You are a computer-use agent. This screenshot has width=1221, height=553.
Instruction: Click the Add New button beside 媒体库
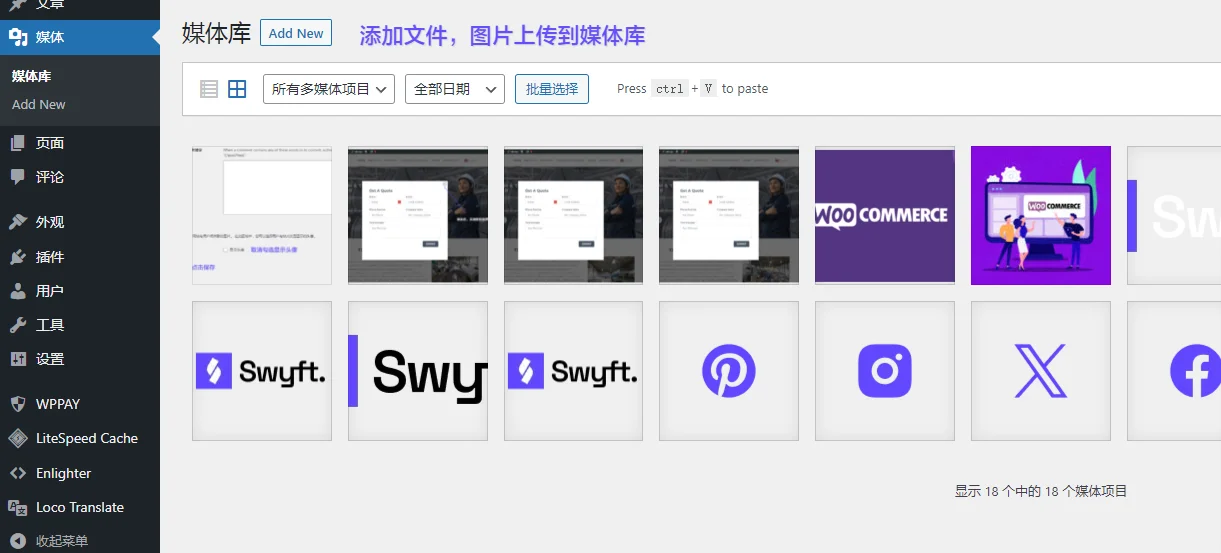[296, 33]
